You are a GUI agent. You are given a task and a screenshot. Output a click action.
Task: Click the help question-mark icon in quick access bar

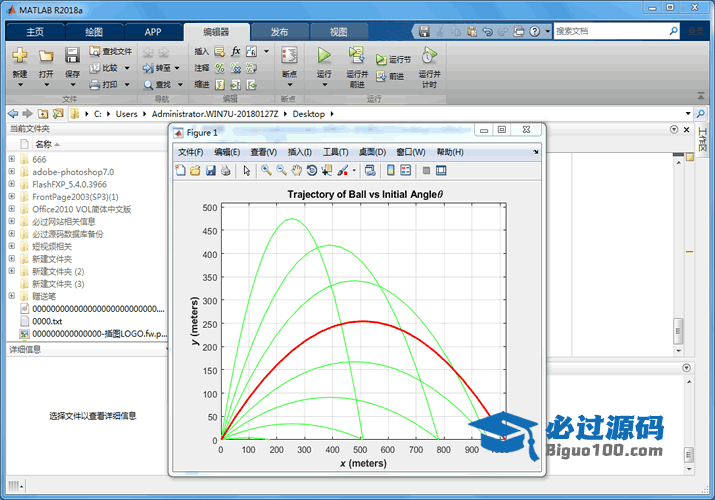tap(534, 31)
